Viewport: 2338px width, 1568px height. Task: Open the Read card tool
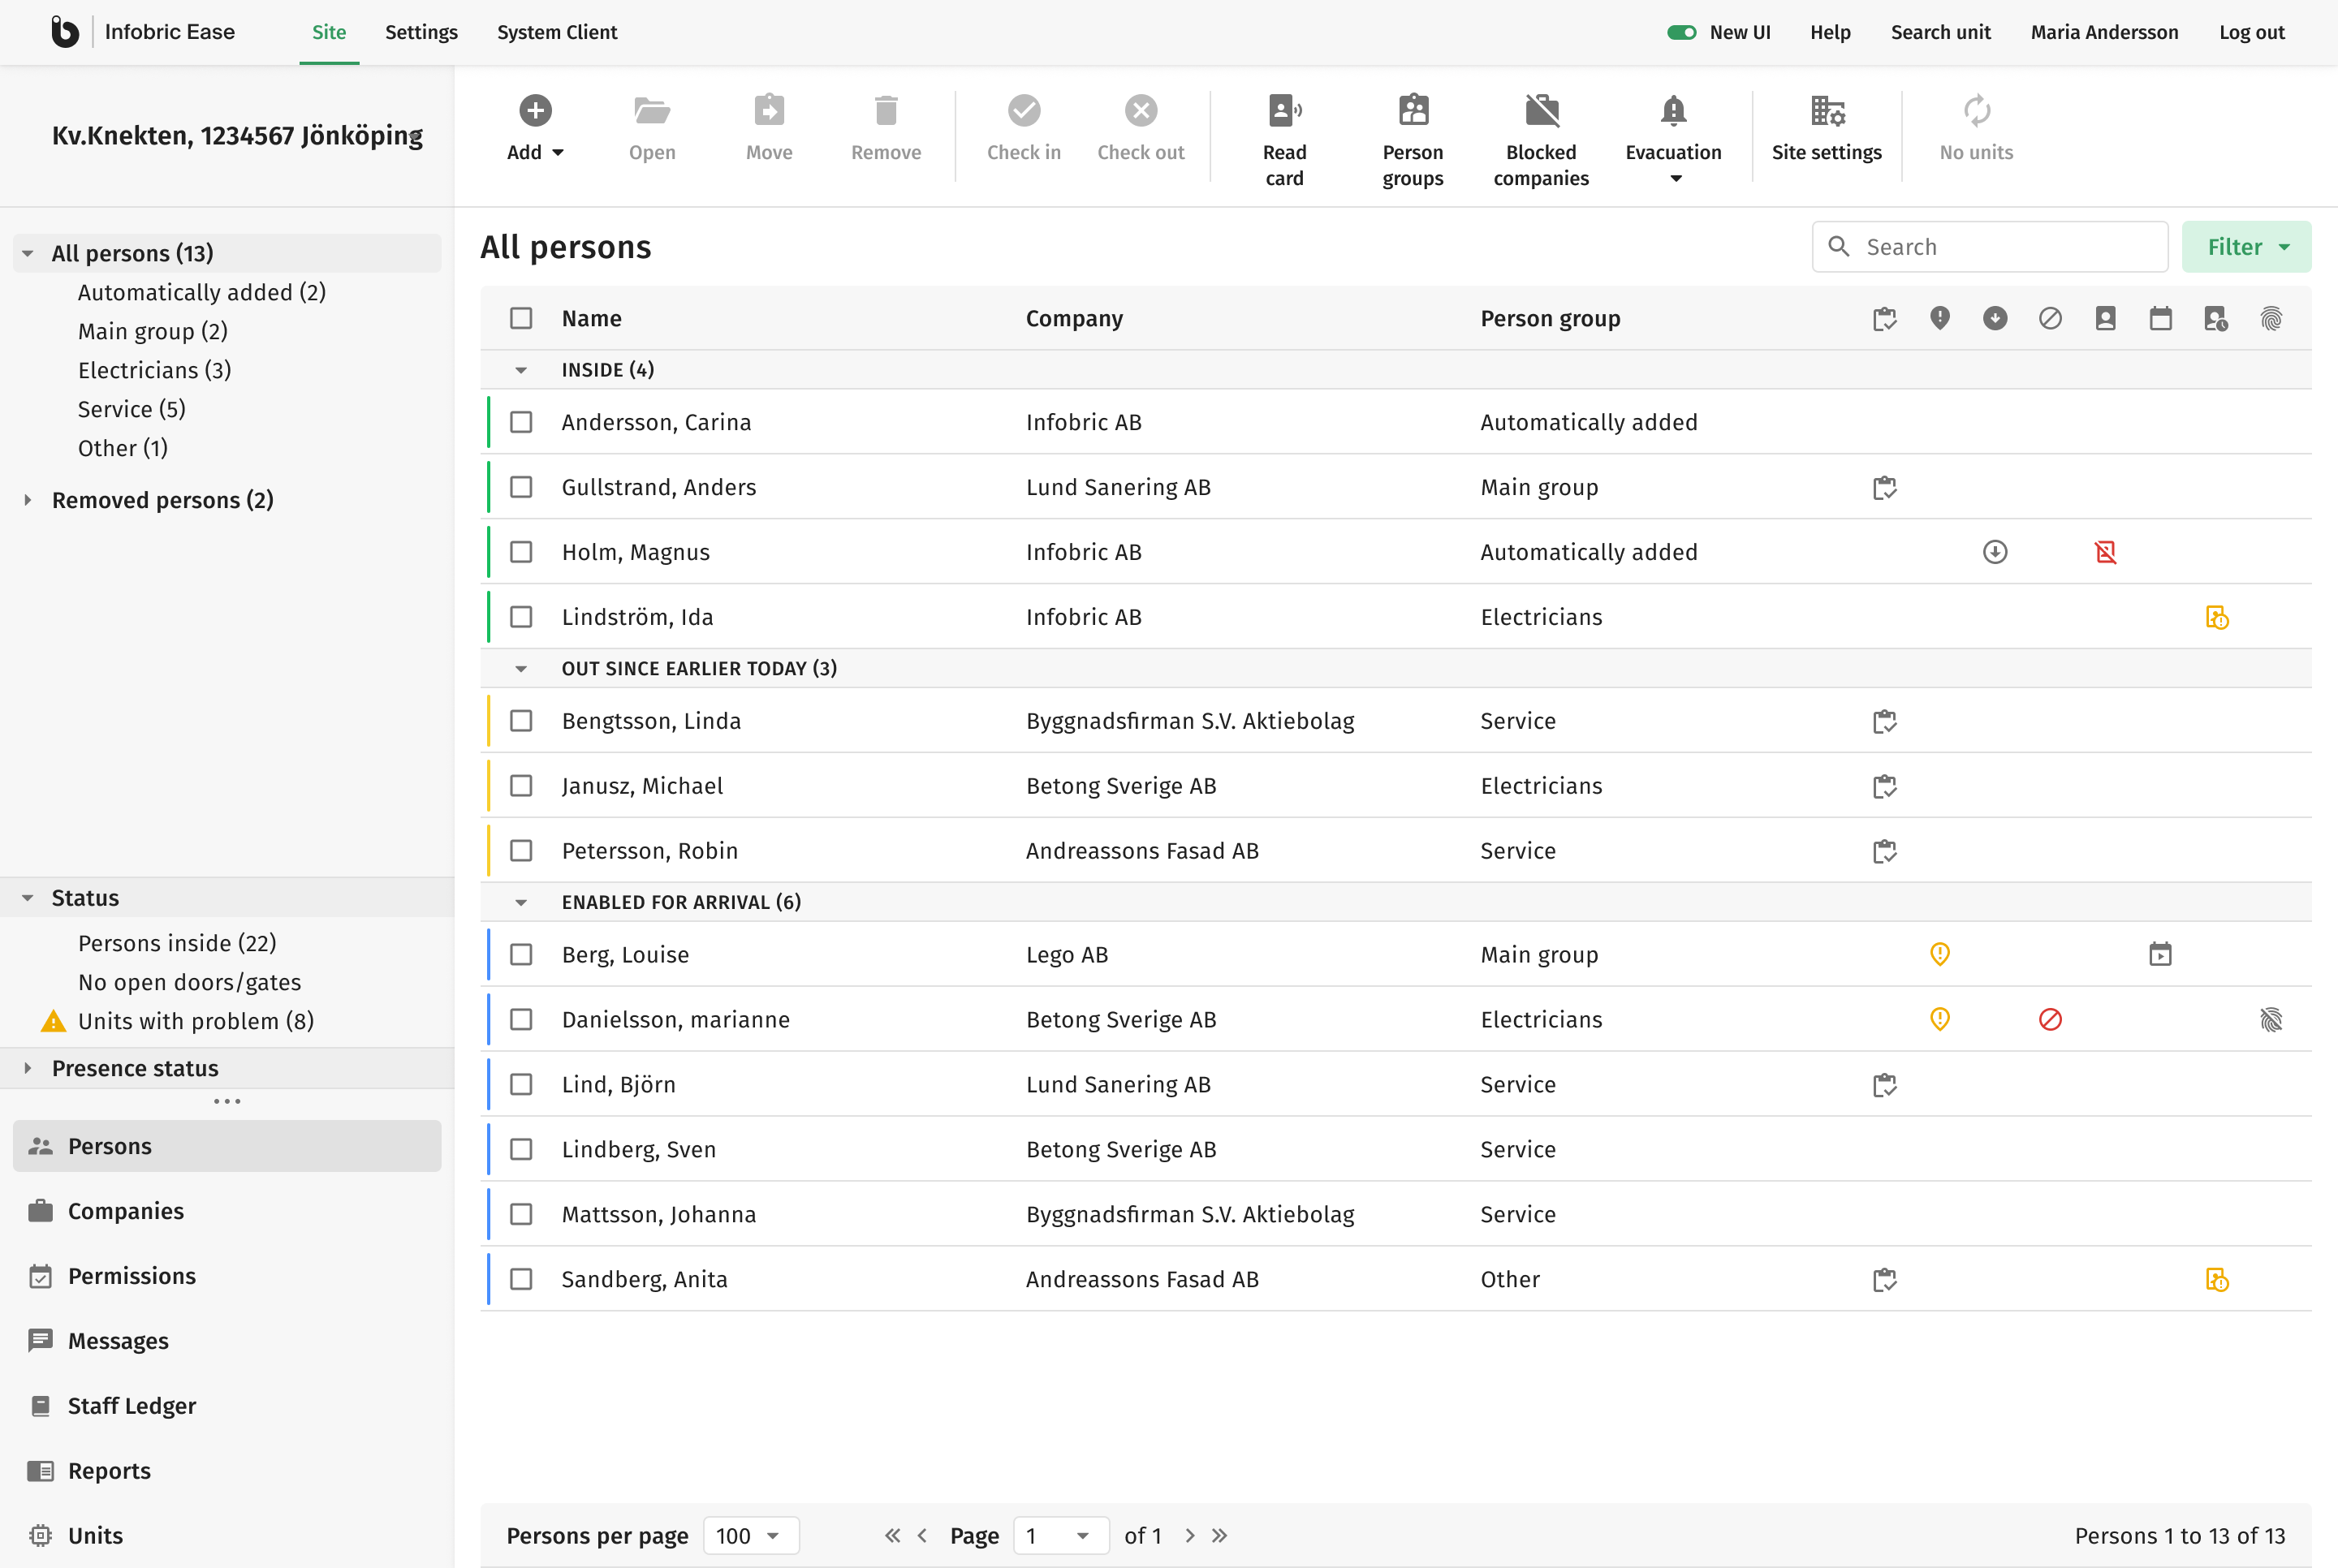pos(1284,138)
